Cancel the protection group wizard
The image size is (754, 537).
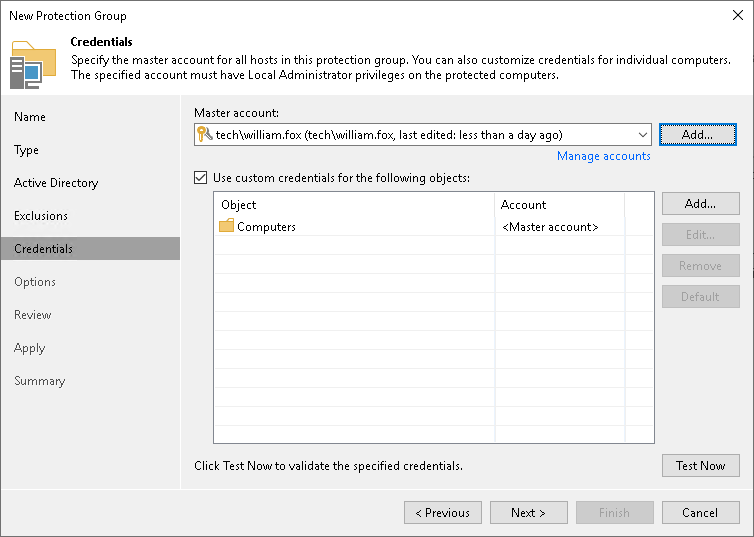700,513
